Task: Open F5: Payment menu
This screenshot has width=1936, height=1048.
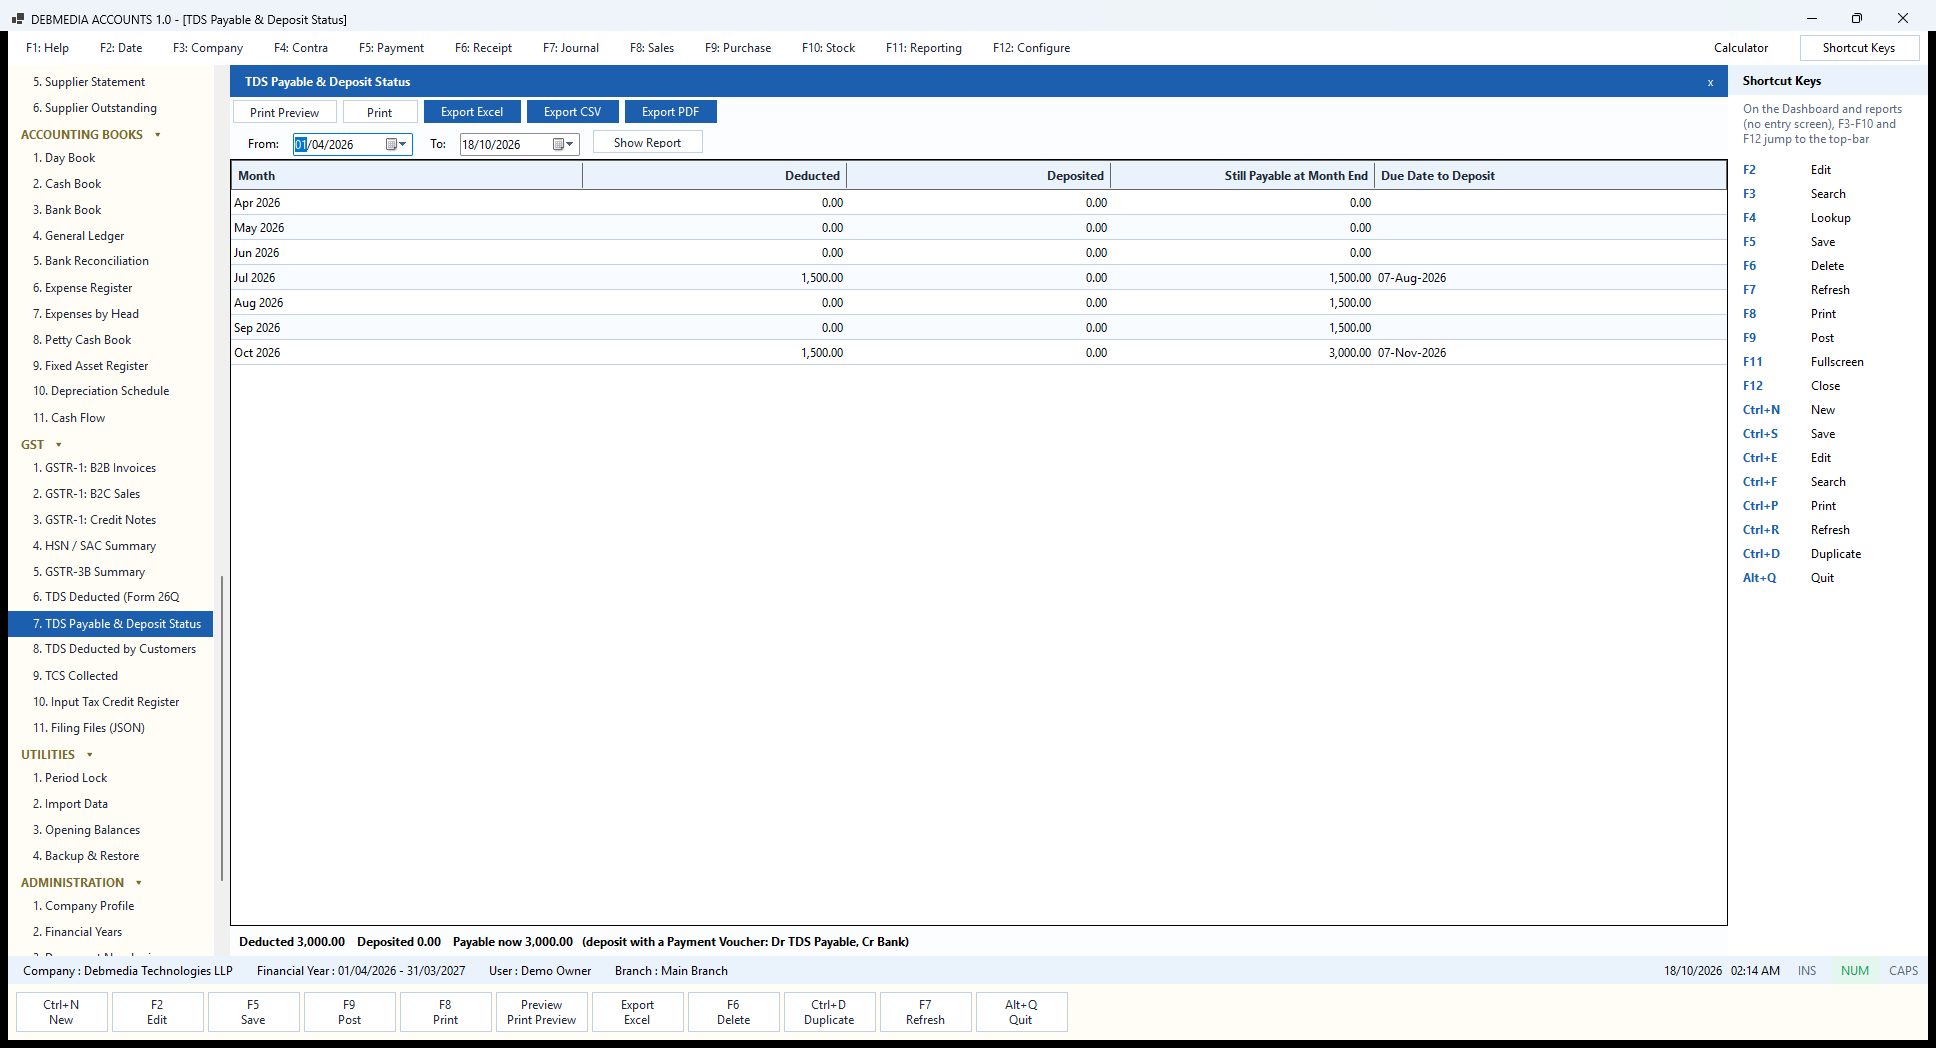Action: click(391, 48)
